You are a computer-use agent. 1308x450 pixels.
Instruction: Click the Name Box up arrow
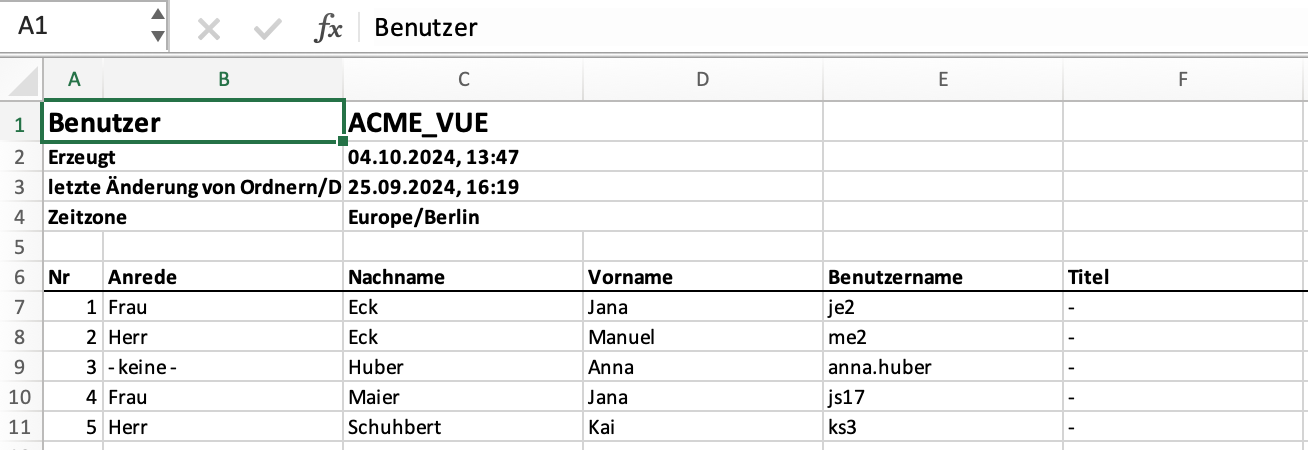click(156, 15)
